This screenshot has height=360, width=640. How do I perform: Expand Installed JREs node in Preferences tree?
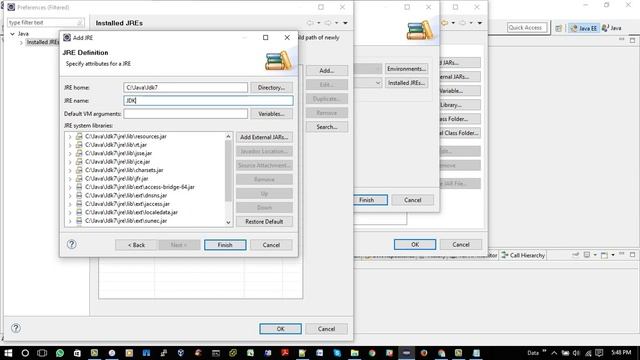(21, 42)
